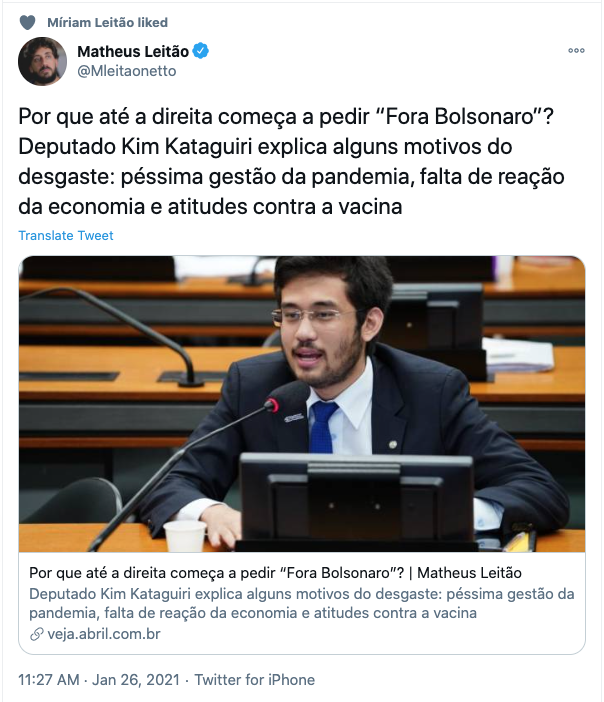
Task: Click the Míriam Leitão liked label
Action: click(x=107, y=22)
